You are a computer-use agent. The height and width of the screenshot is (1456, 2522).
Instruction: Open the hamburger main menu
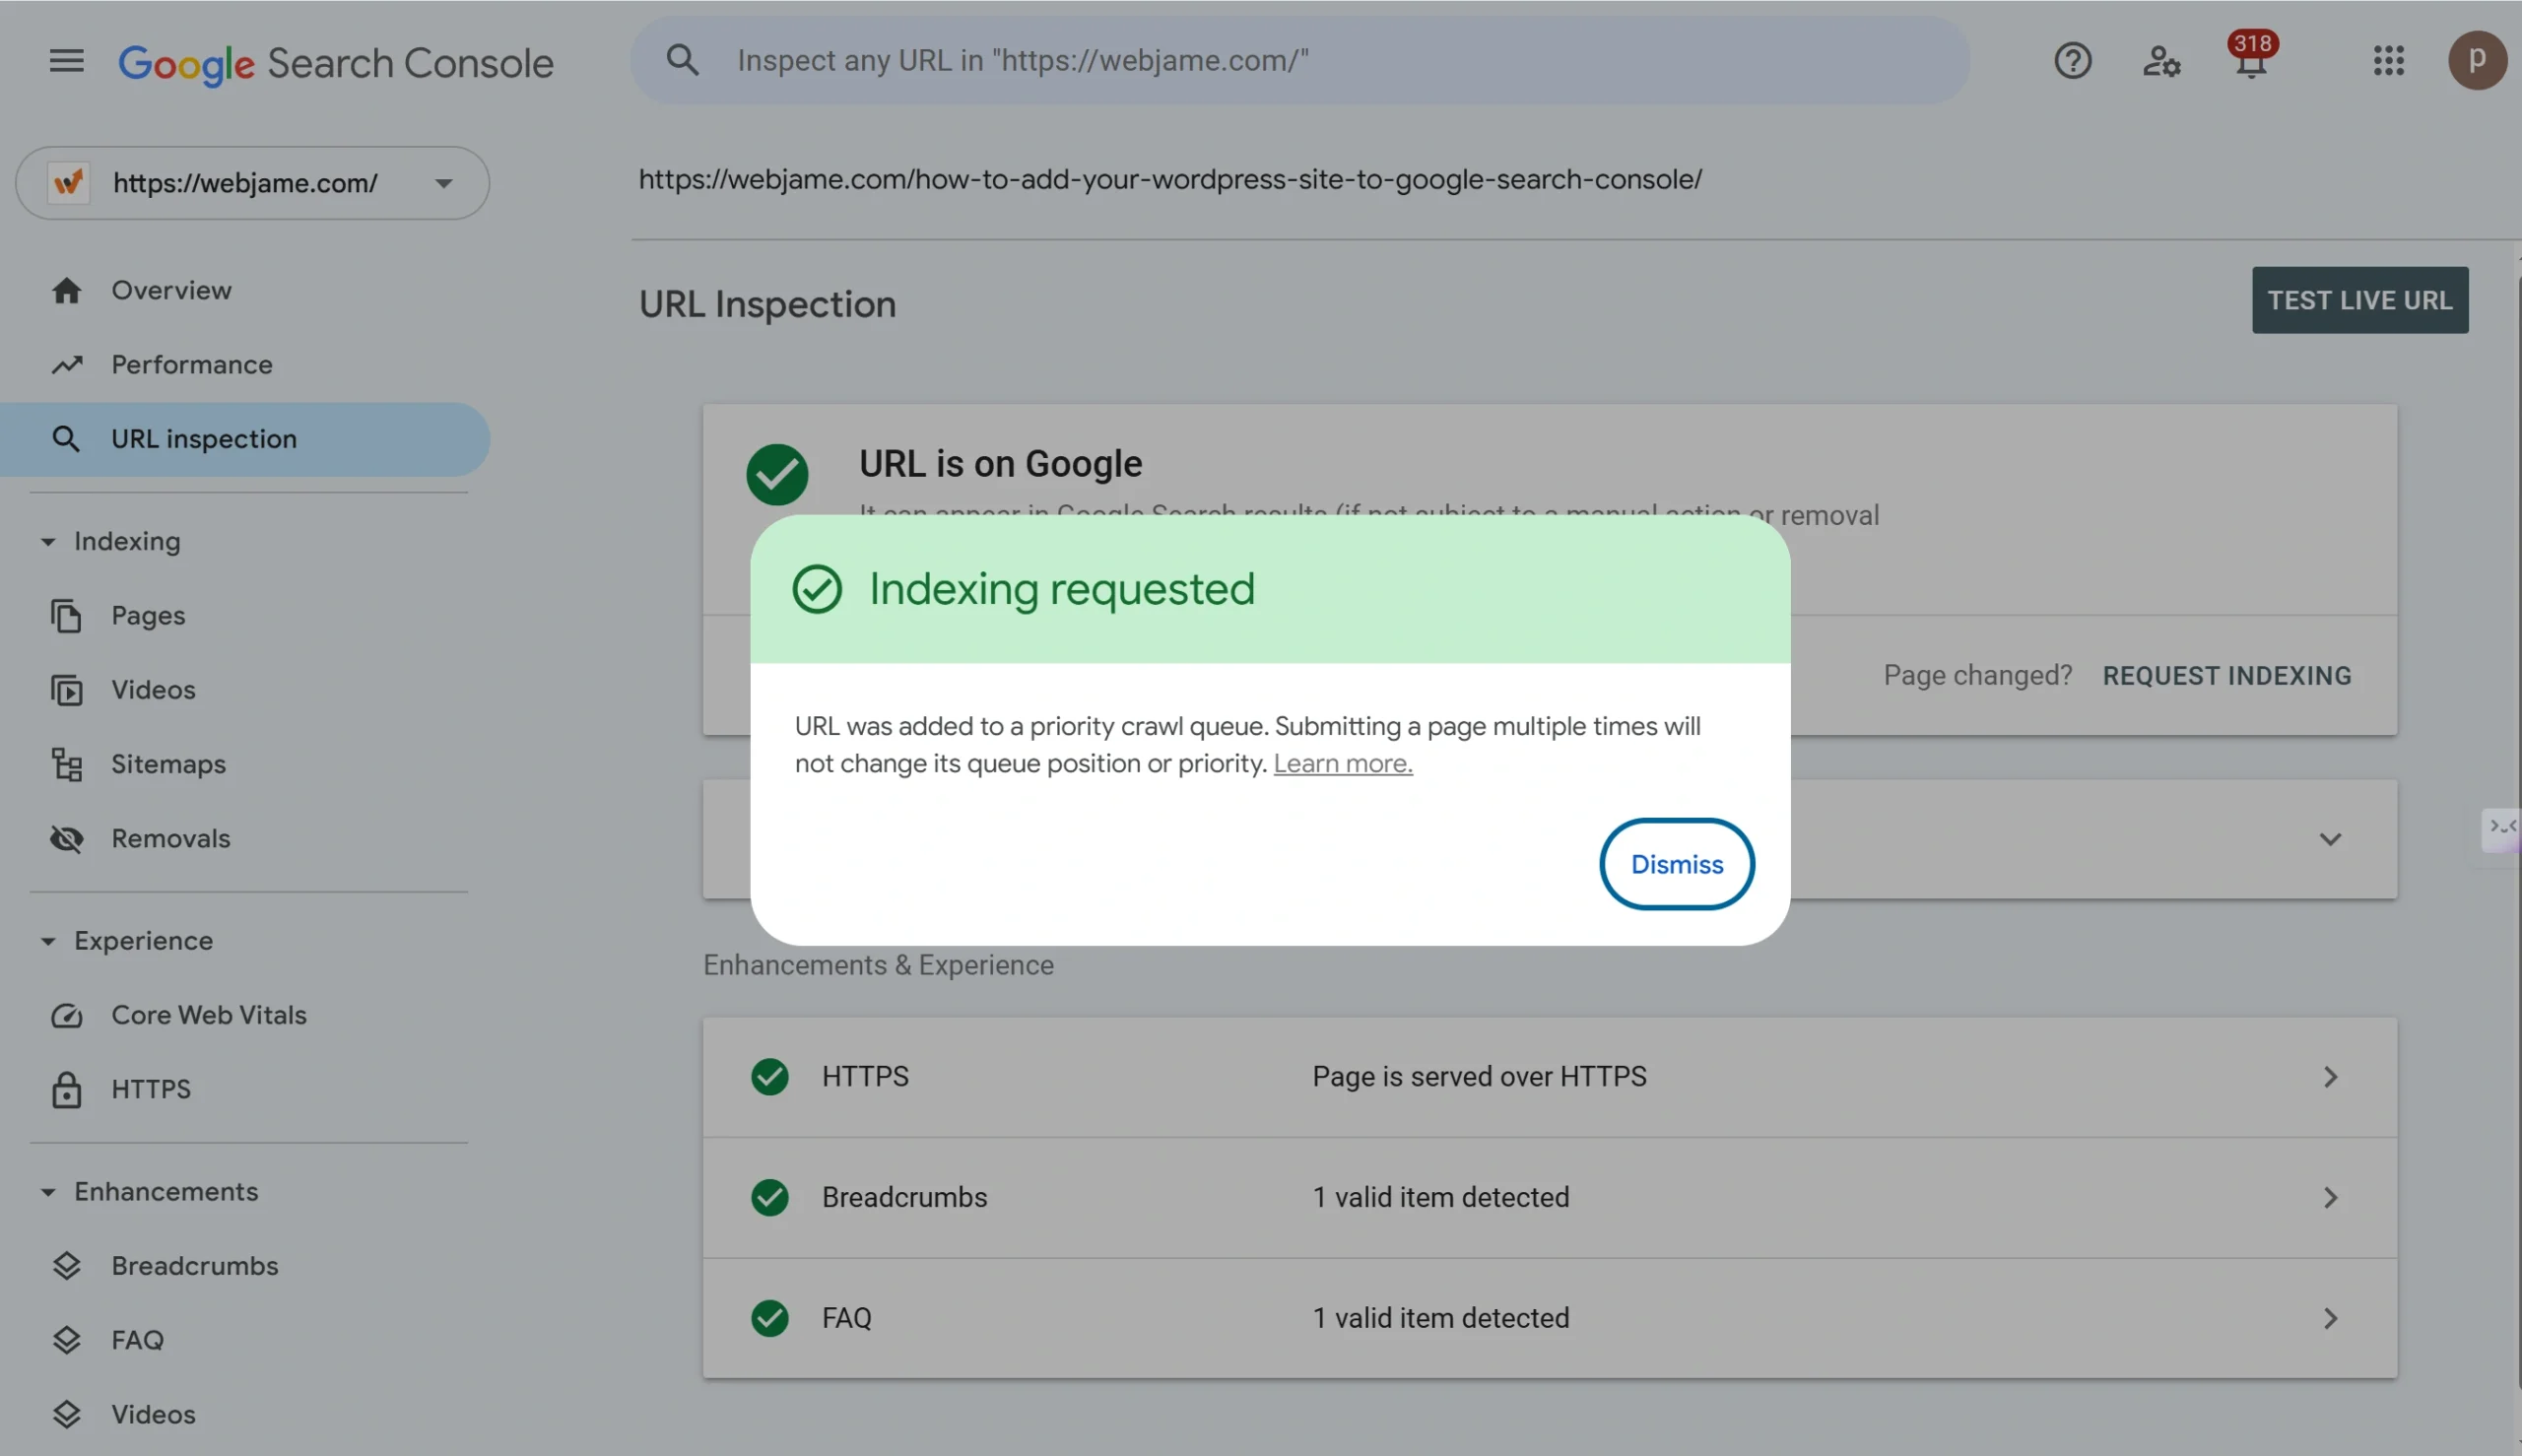tap(66, 61)
